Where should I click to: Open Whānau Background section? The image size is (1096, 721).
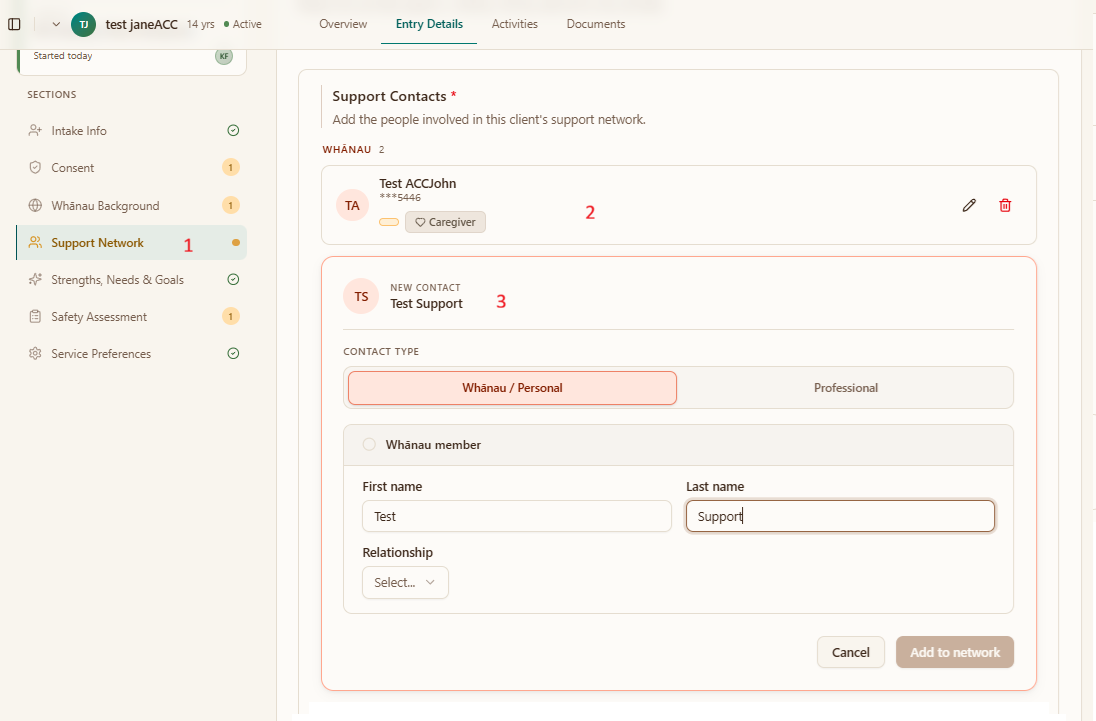click(131, 205)
